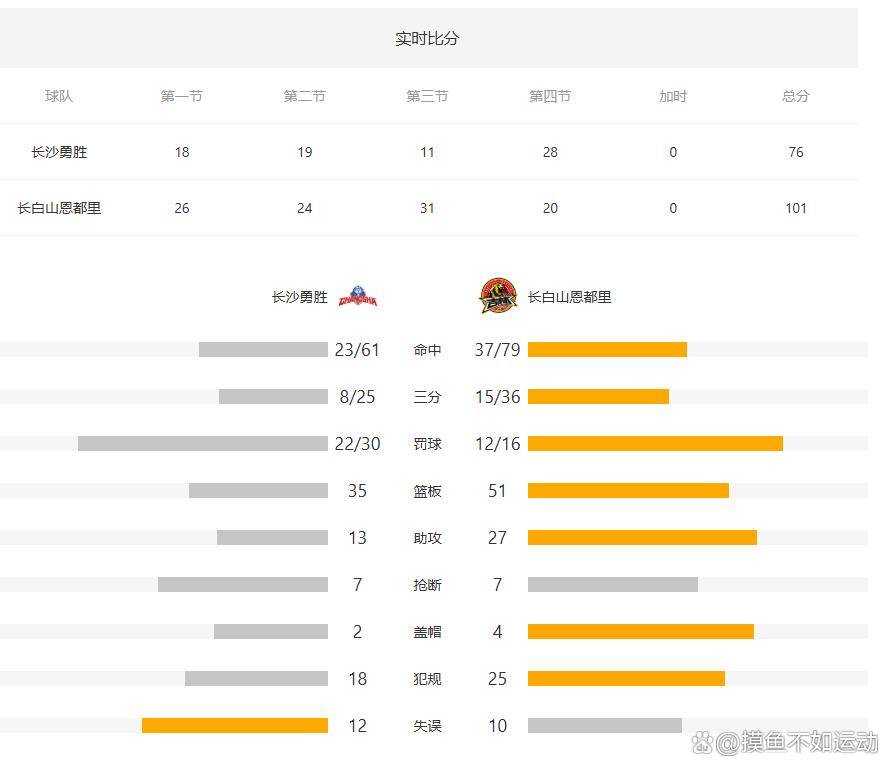Select the 第一节 column header
Screen dimensions: 896x774
[x=181, y=96]
